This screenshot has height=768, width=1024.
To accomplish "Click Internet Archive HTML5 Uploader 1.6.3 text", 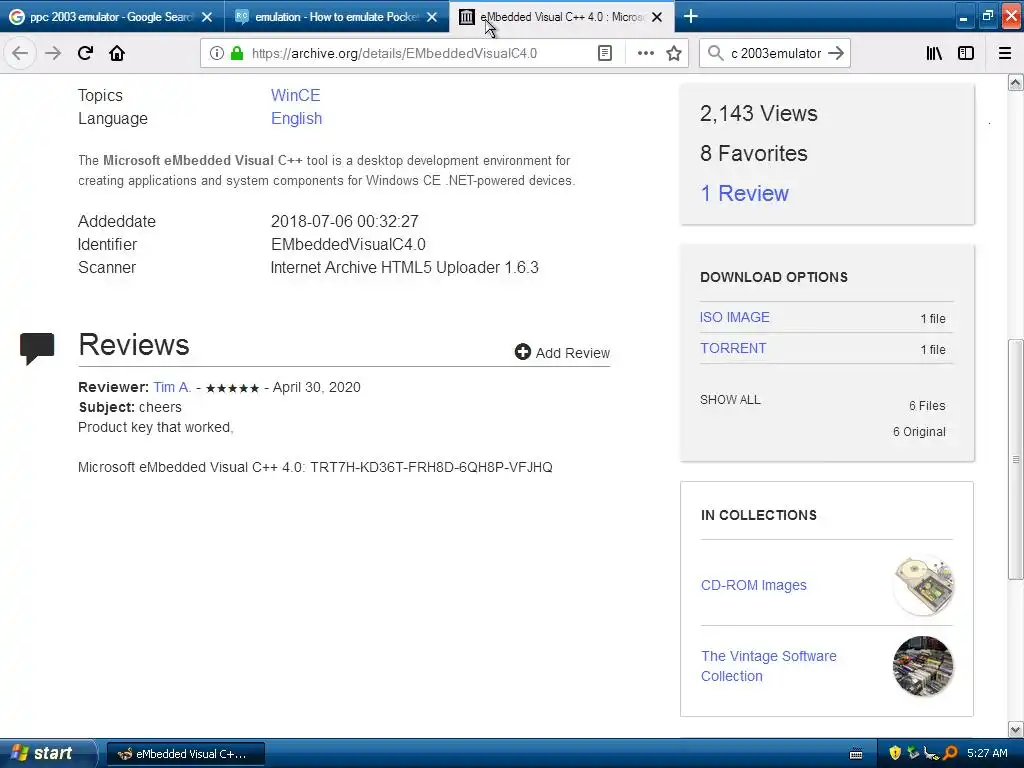I will coord(404,268).
